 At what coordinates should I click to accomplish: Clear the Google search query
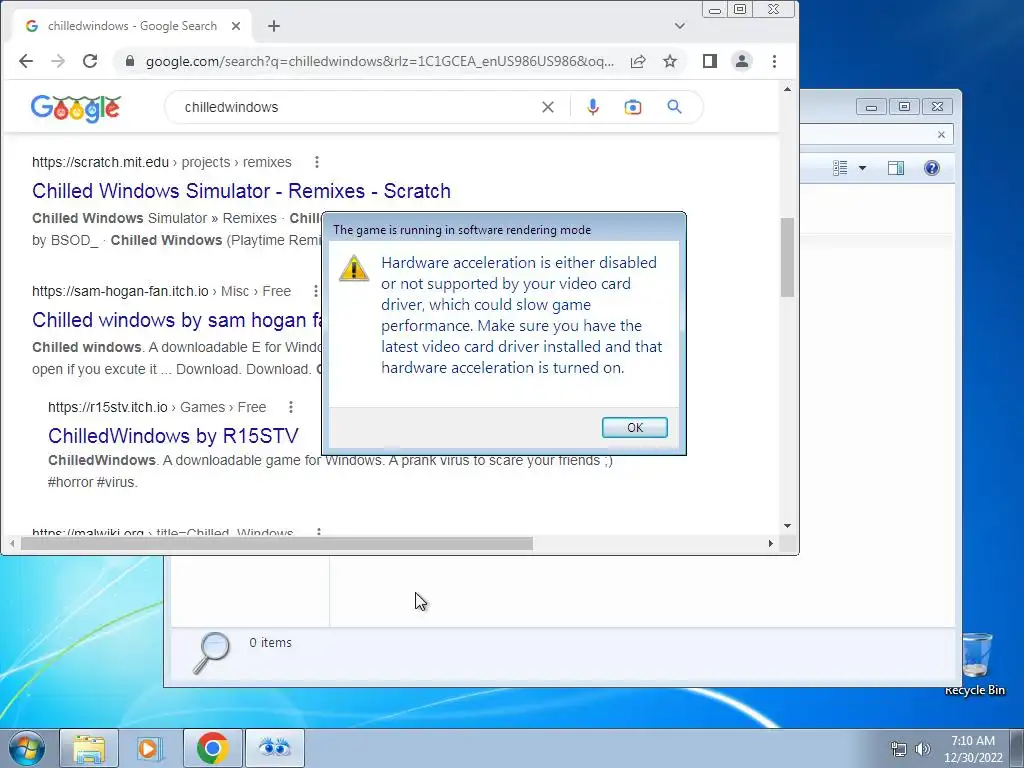pyautogui.click(x=548, y=107)
